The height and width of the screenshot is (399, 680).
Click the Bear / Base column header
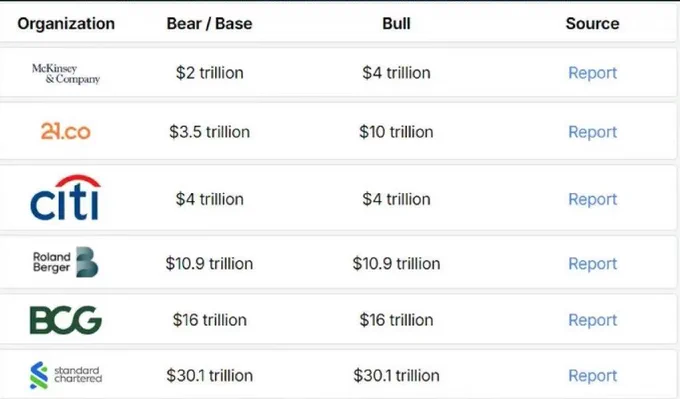209,23
